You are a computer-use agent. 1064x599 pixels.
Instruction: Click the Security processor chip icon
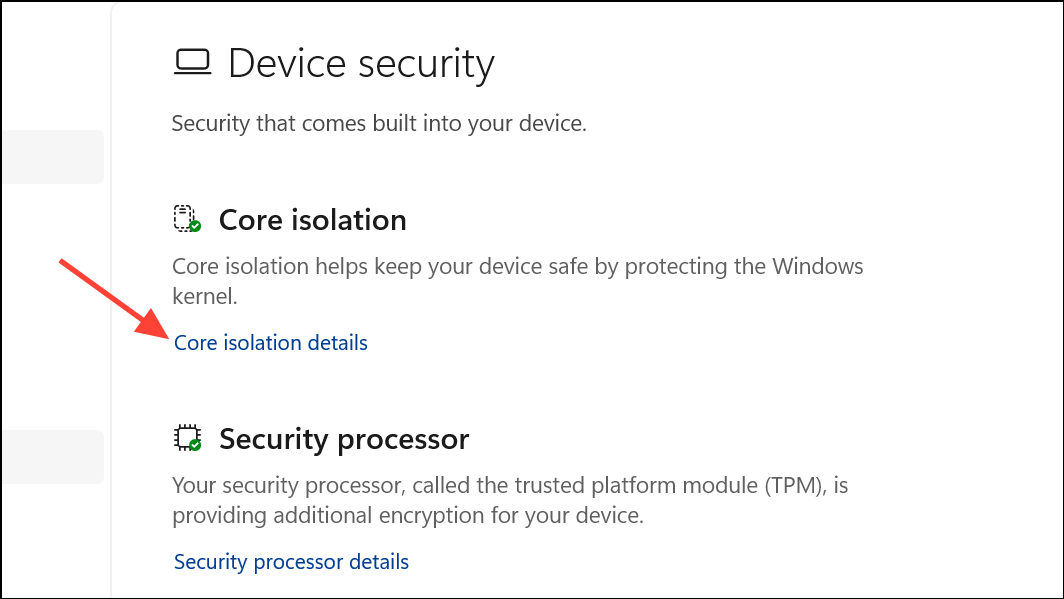[185, 437]
